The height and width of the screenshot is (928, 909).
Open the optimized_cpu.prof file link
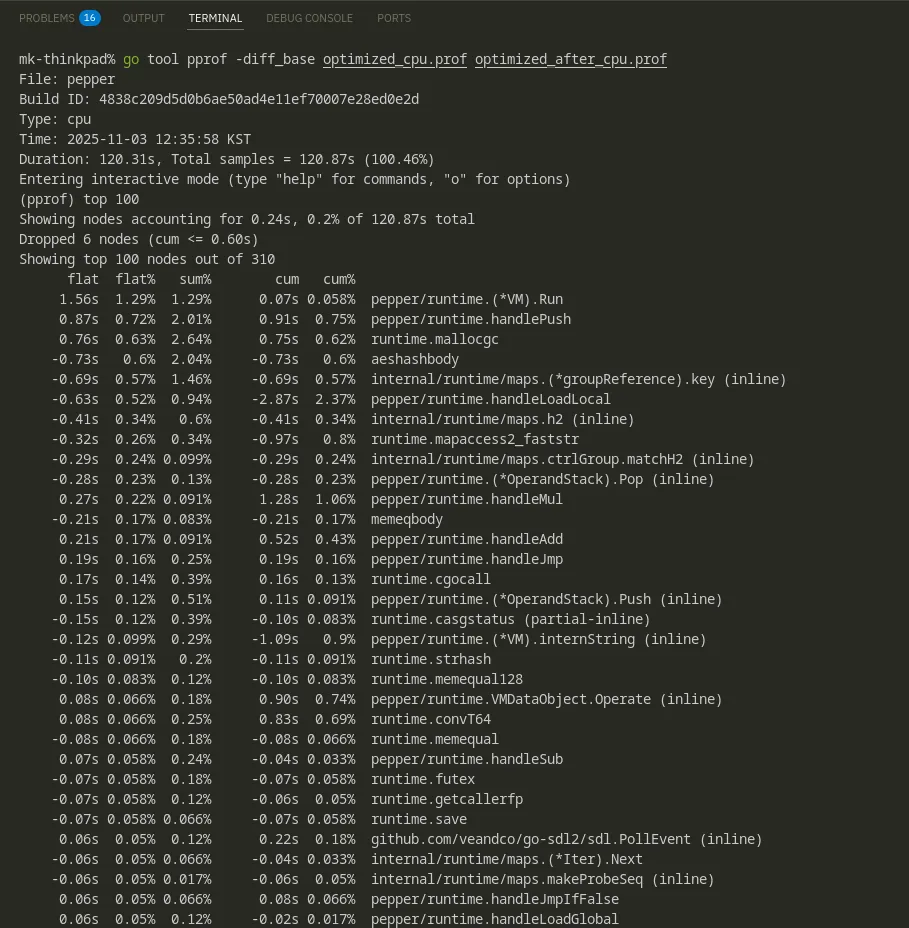pos(395,59)
